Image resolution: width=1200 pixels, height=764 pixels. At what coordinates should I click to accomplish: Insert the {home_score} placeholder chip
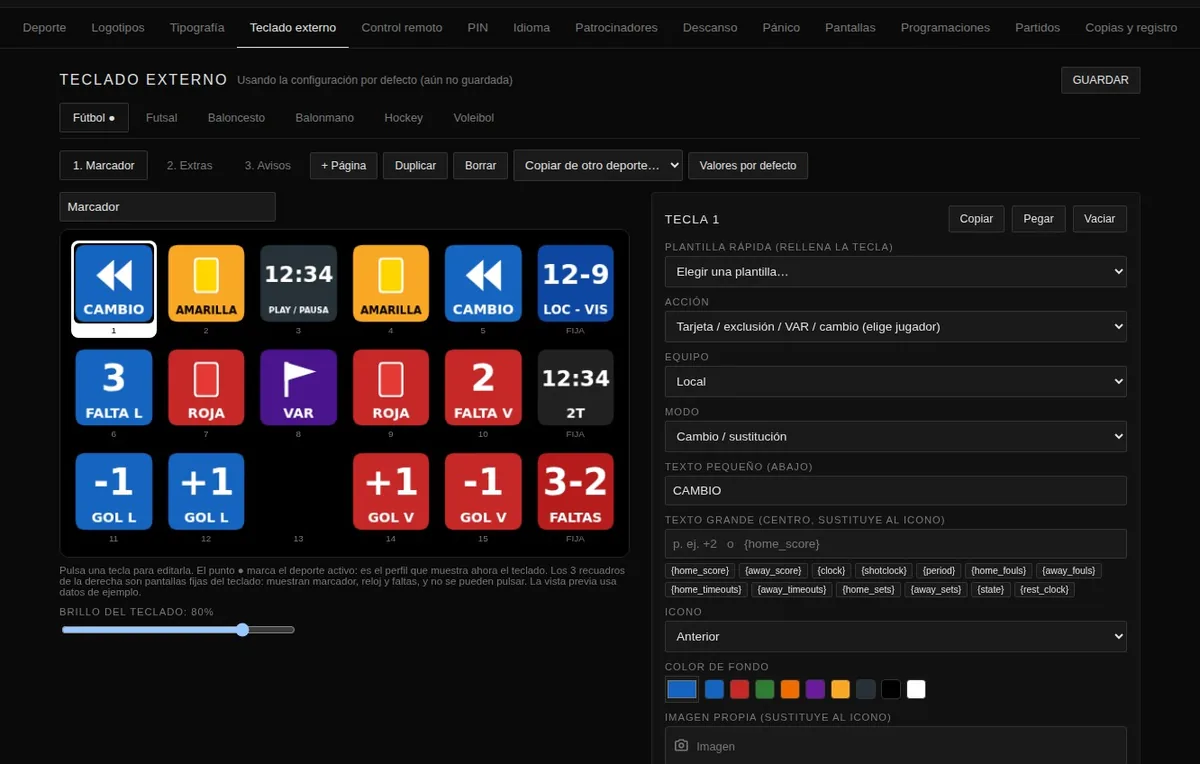(x=700, y=570)
